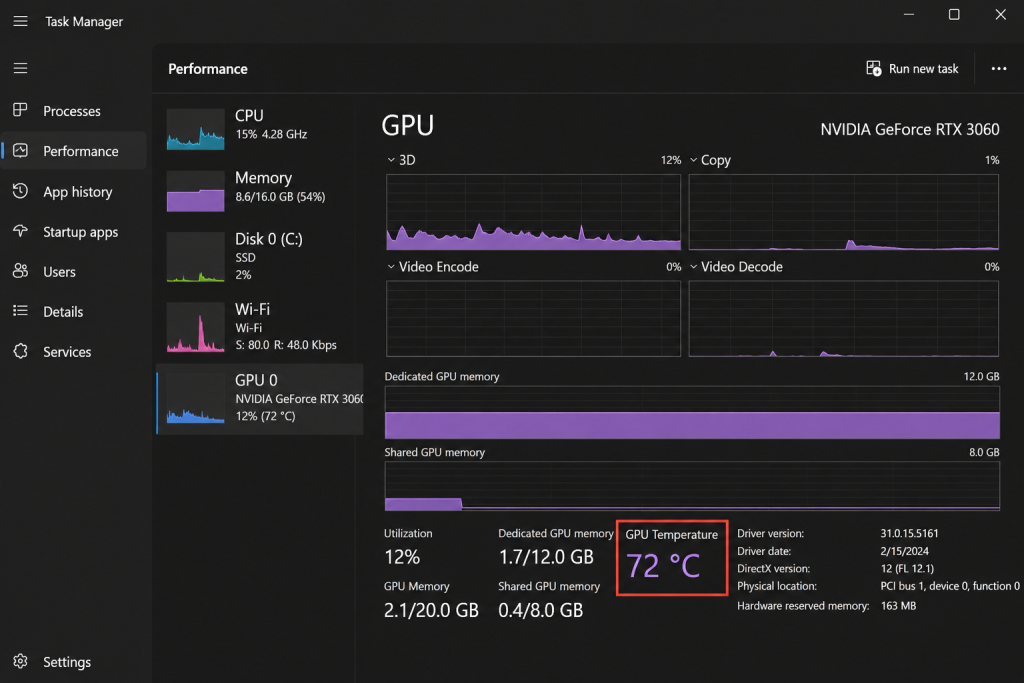
Task: Open the Video Decode engine dropdown chevron
Action: pos(694,266)
